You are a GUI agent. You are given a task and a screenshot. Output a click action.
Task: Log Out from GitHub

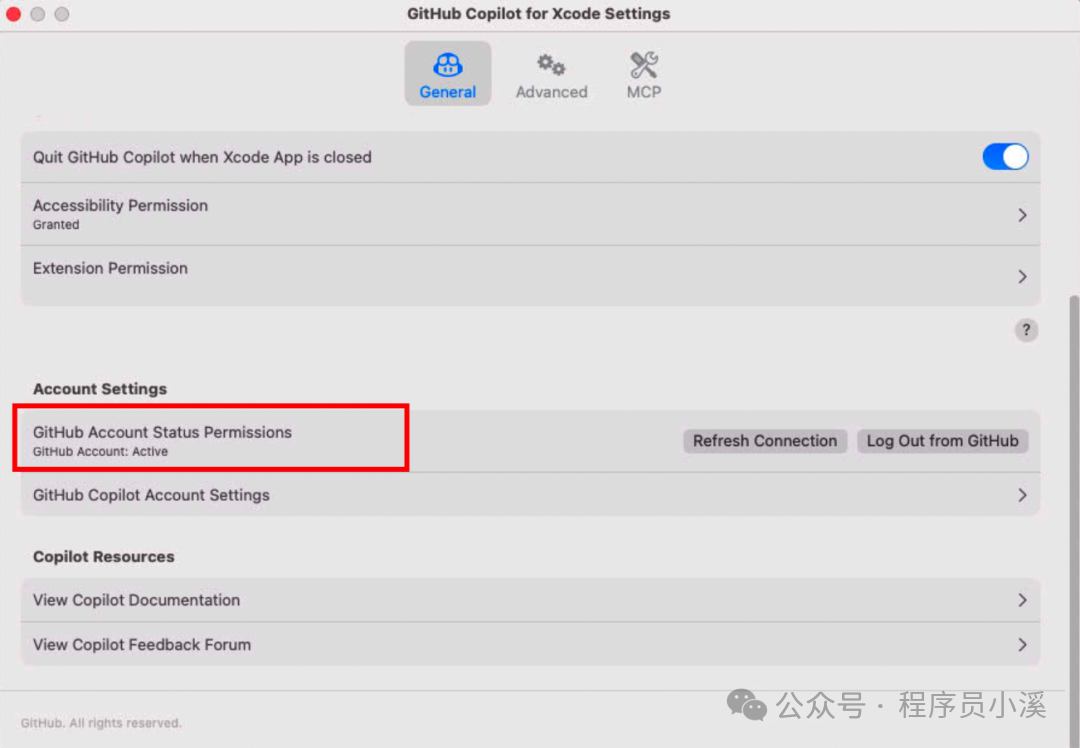[942, 441]
